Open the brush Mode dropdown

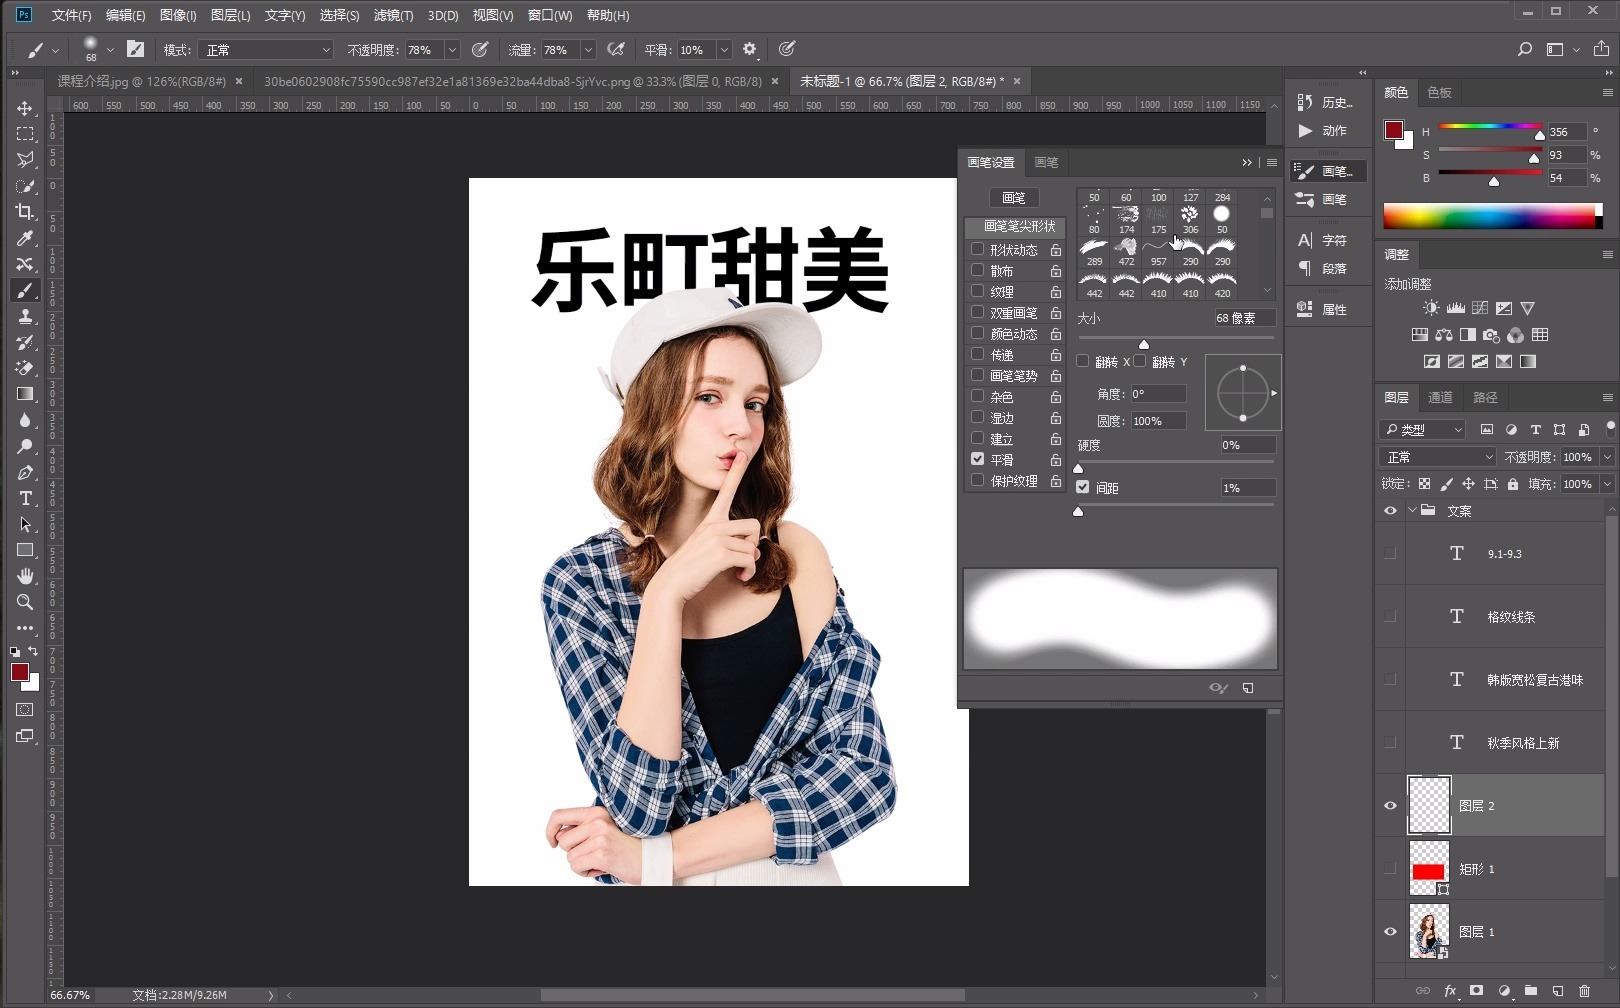coord(265,50)
